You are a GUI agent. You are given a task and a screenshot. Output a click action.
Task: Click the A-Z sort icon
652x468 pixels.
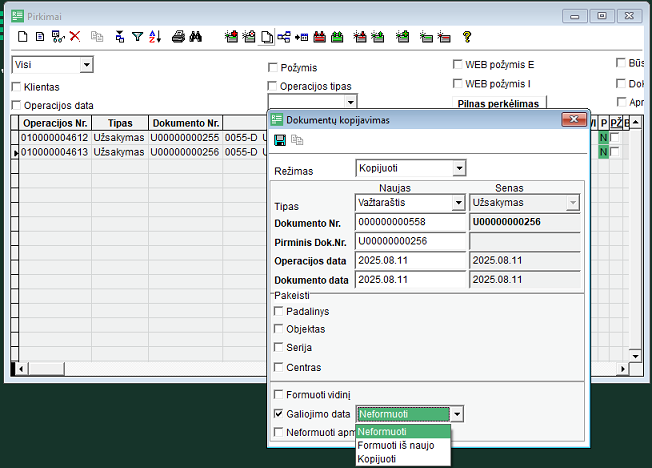click(x=155, y=37)
